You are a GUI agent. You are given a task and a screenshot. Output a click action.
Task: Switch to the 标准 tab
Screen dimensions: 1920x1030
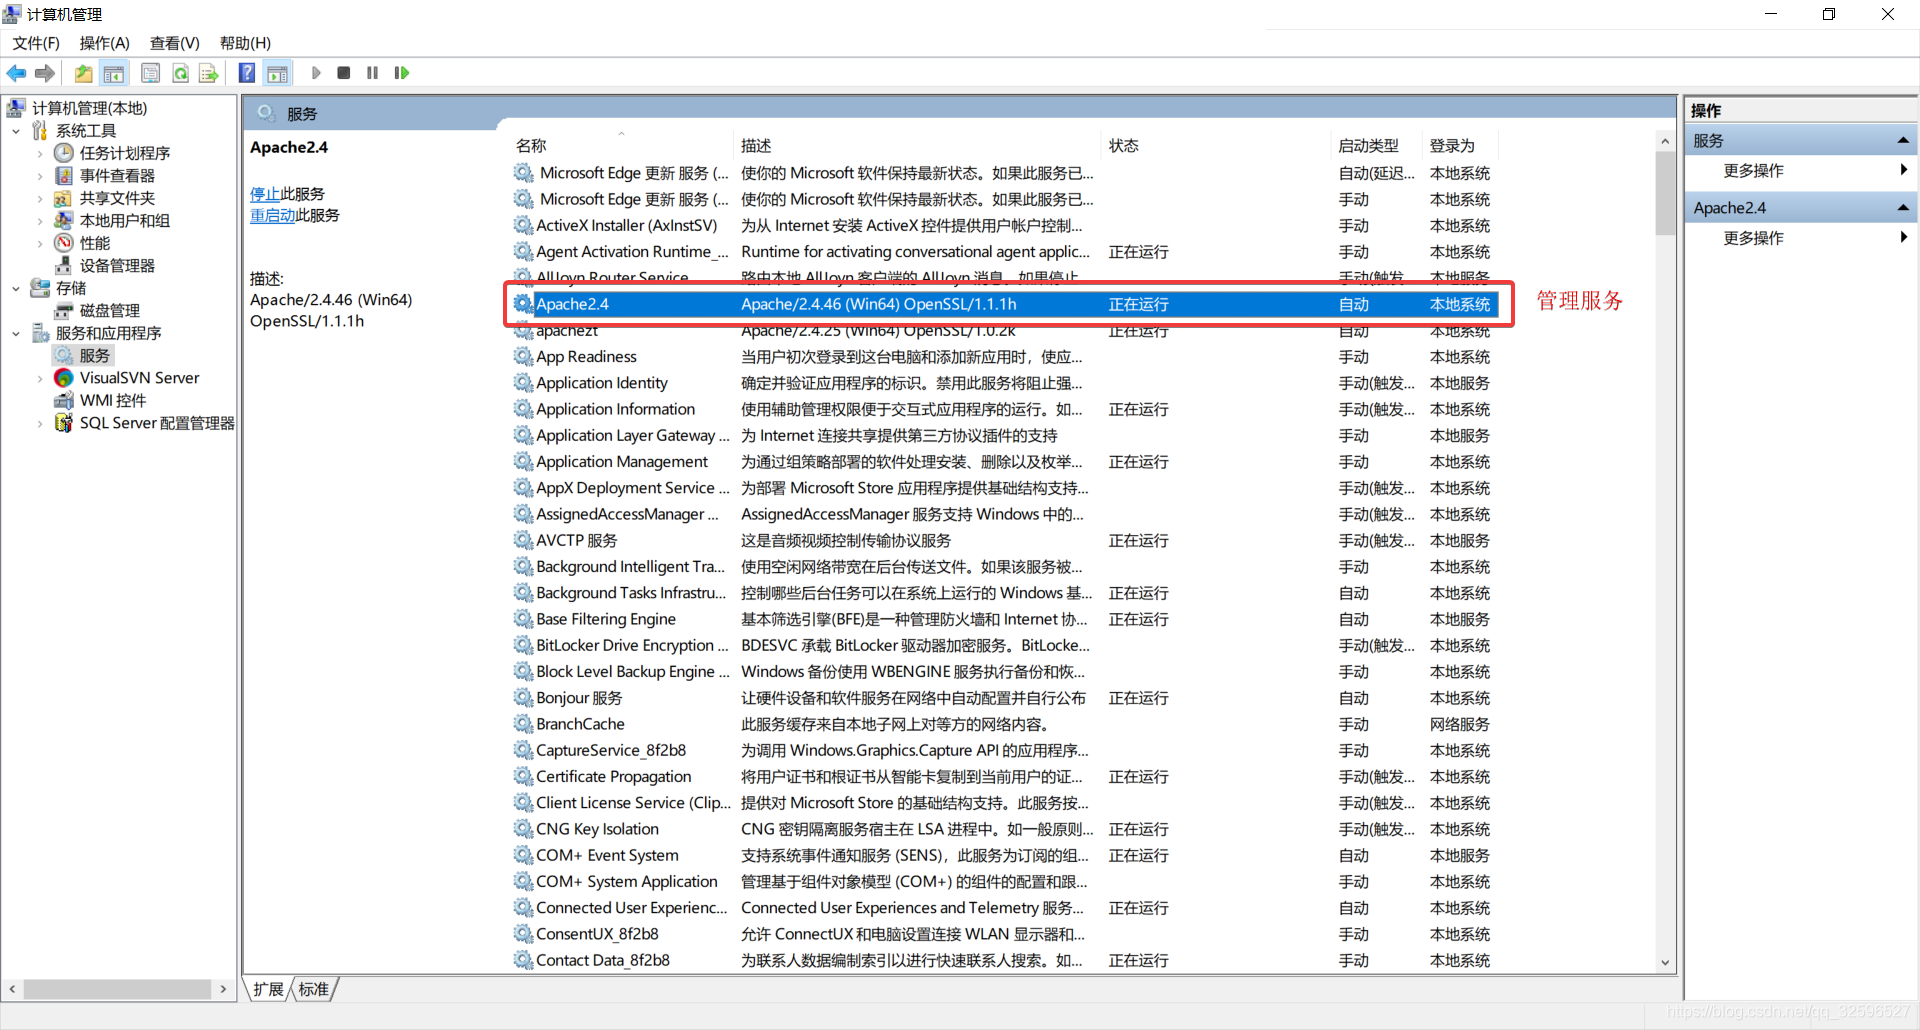(x=313, y=989)
